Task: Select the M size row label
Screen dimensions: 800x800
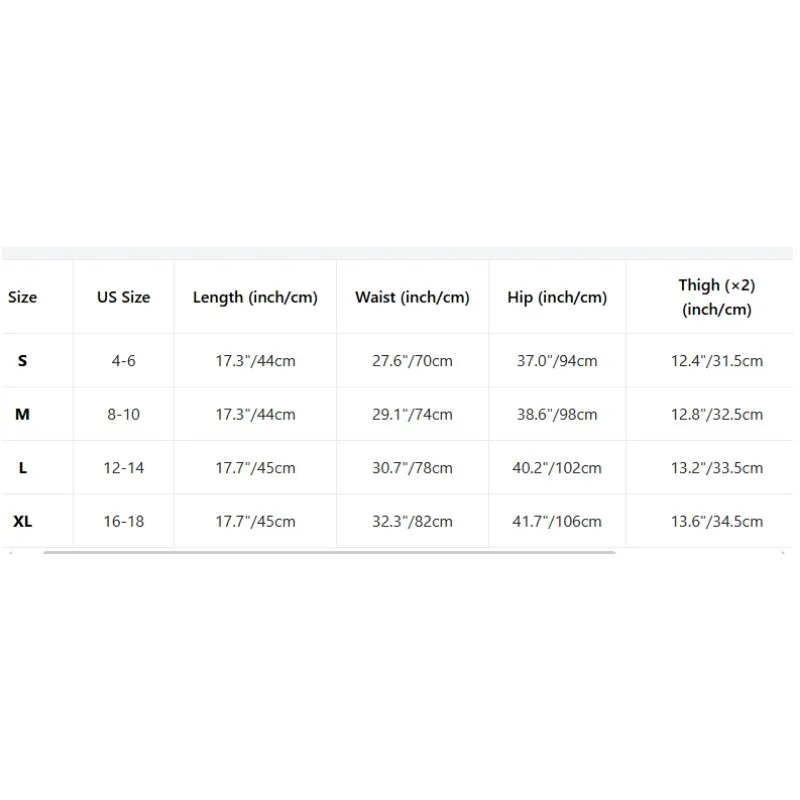Action: [x=22, y=414]
